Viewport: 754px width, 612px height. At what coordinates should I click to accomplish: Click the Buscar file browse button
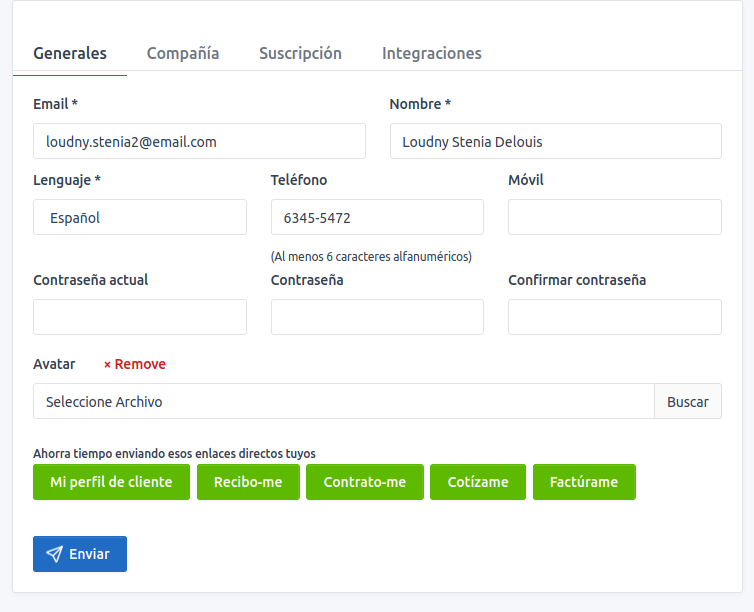[x=687, y=402]
